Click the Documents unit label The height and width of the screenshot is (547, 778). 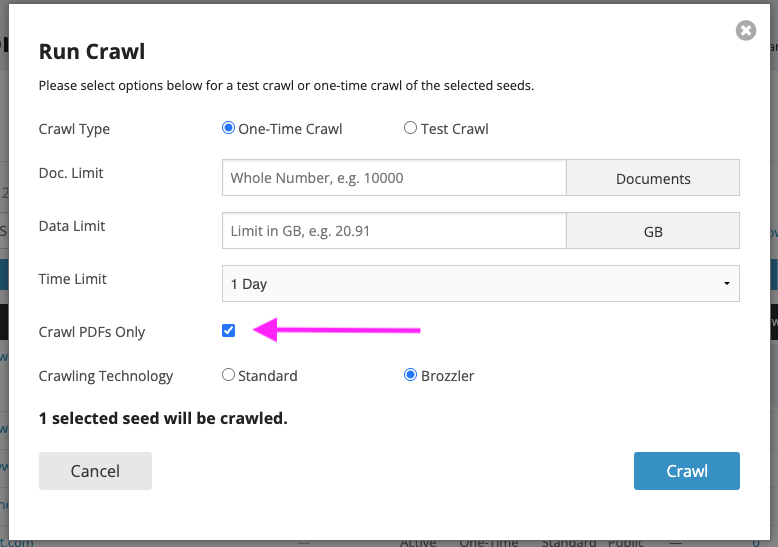[x=653, y=178]
